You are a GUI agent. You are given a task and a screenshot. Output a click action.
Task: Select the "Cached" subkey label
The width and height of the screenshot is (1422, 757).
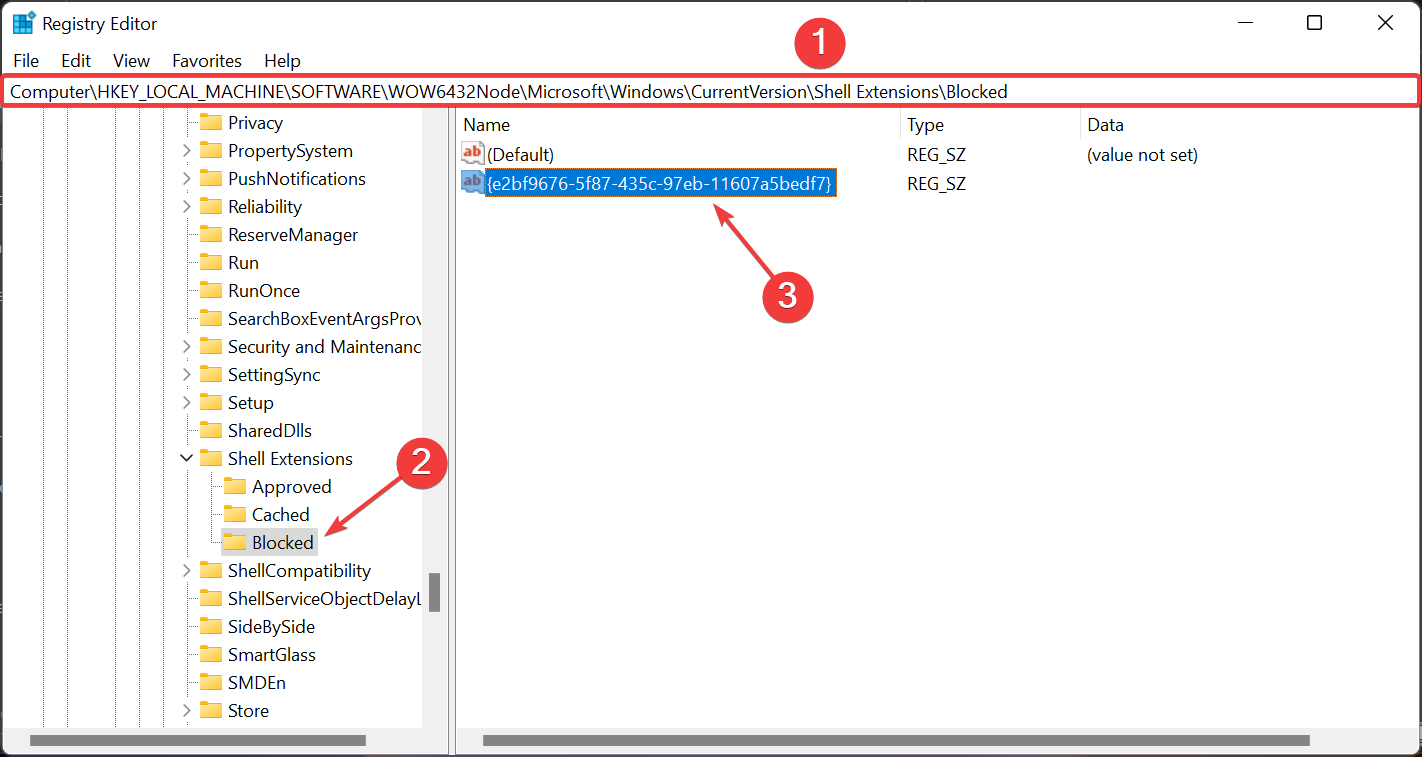pyautogui.click(x=280, y=515)
